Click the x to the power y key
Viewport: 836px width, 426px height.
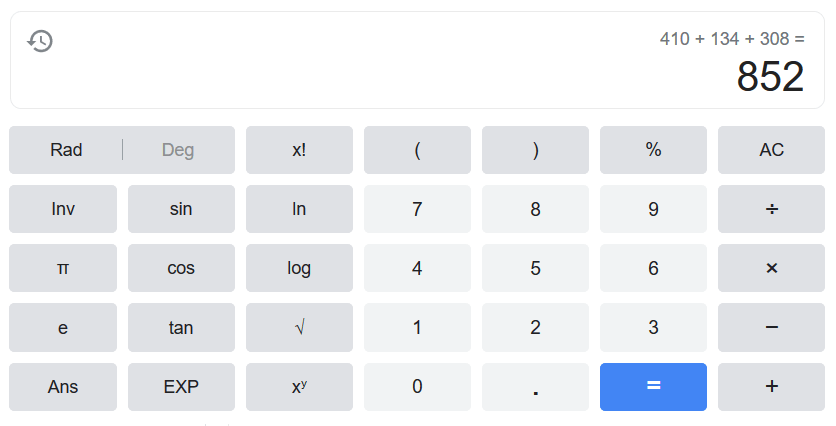pyautogui.click(x=299, y=387)
